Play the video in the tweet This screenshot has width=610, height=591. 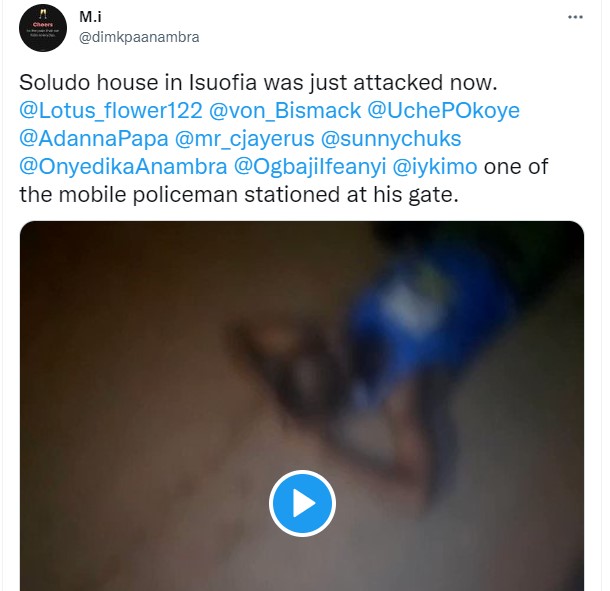301,502
